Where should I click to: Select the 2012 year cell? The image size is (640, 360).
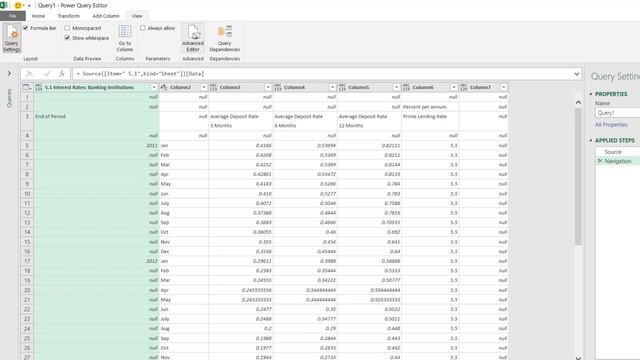tap(96, 261)
